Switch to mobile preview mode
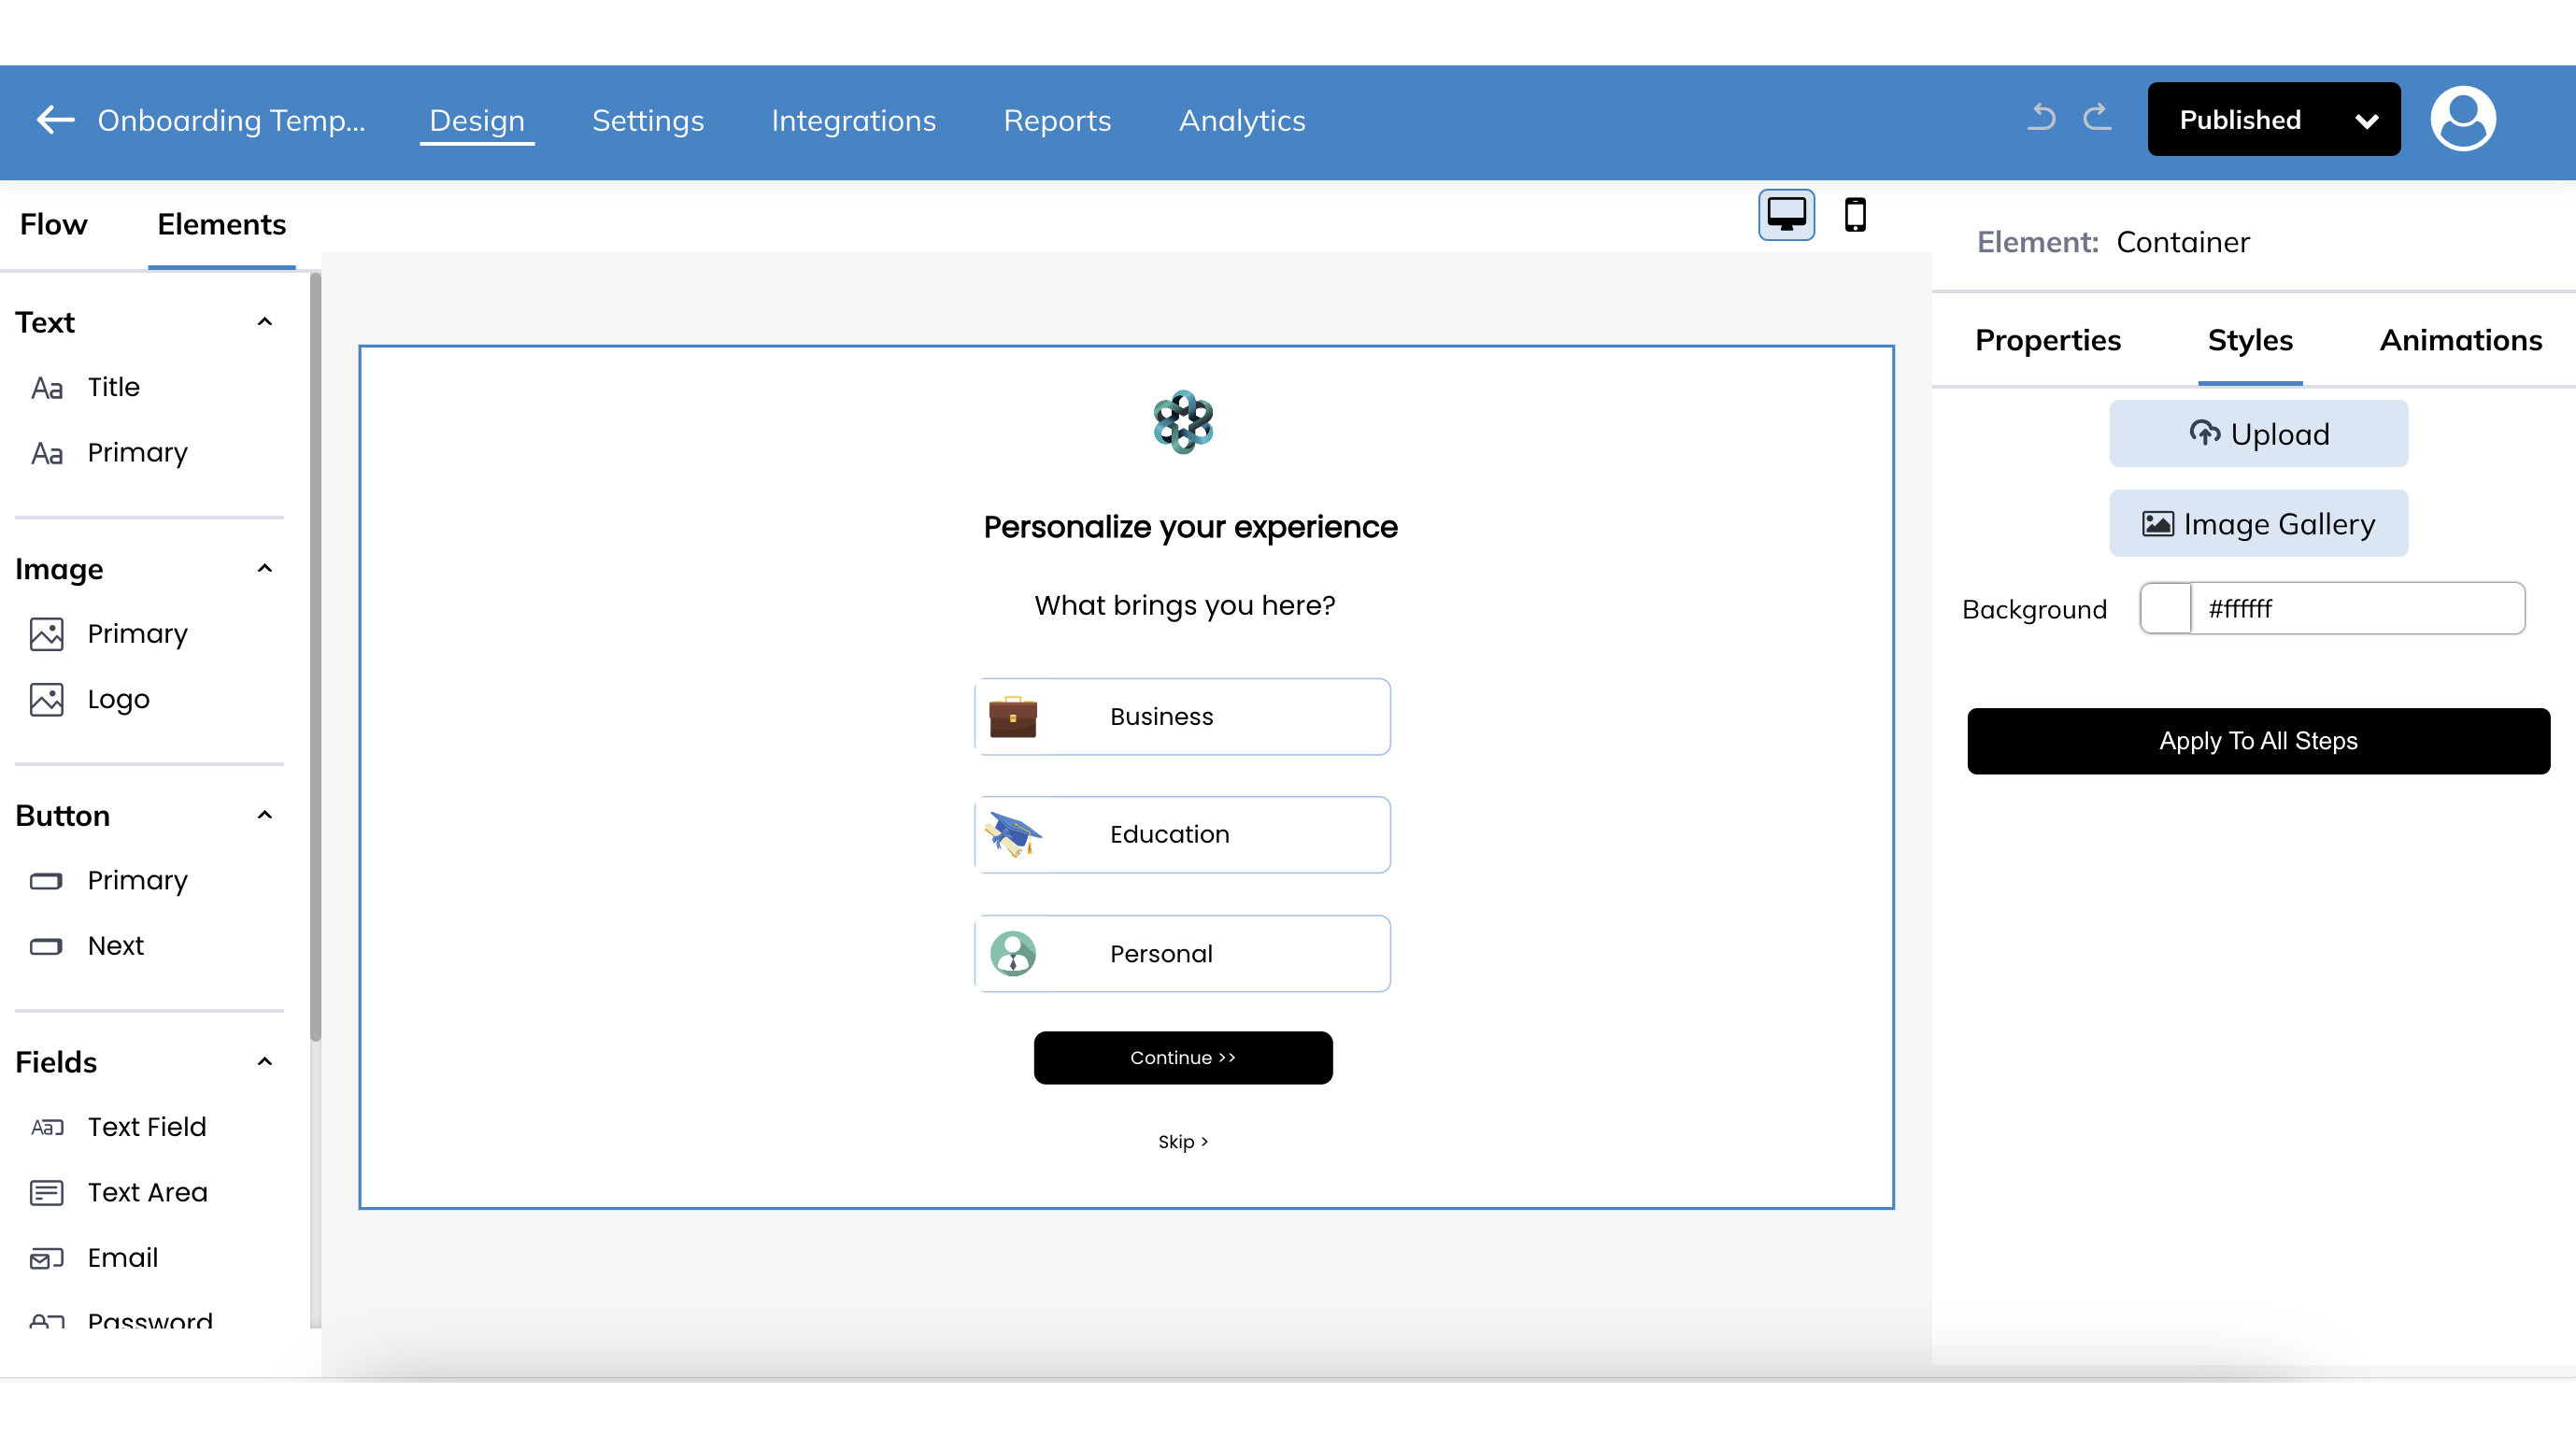Screen dimensions: 2576x1449 tap(1856, 214)
